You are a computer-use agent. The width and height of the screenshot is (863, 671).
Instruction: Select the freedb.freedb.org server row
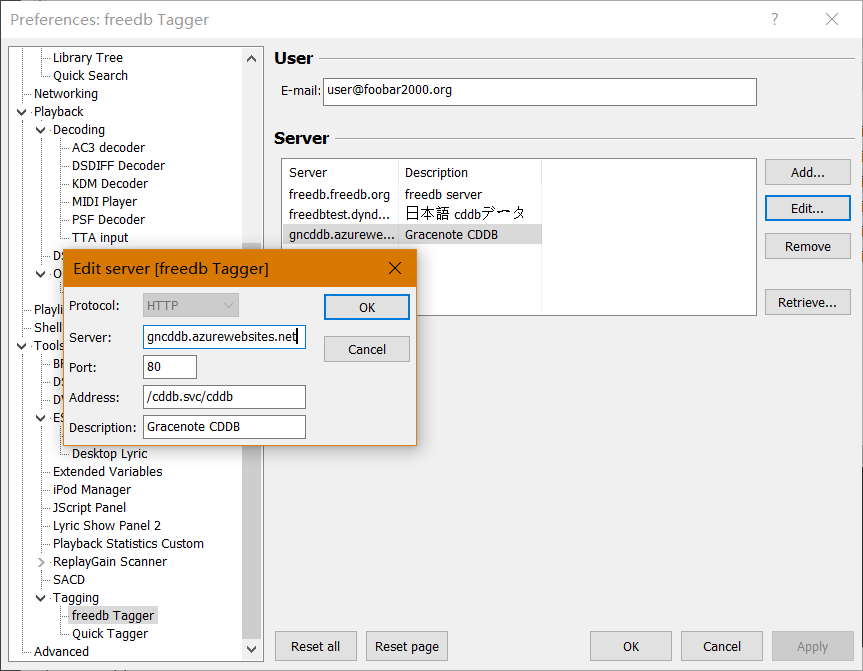click(x=412, y=194)
